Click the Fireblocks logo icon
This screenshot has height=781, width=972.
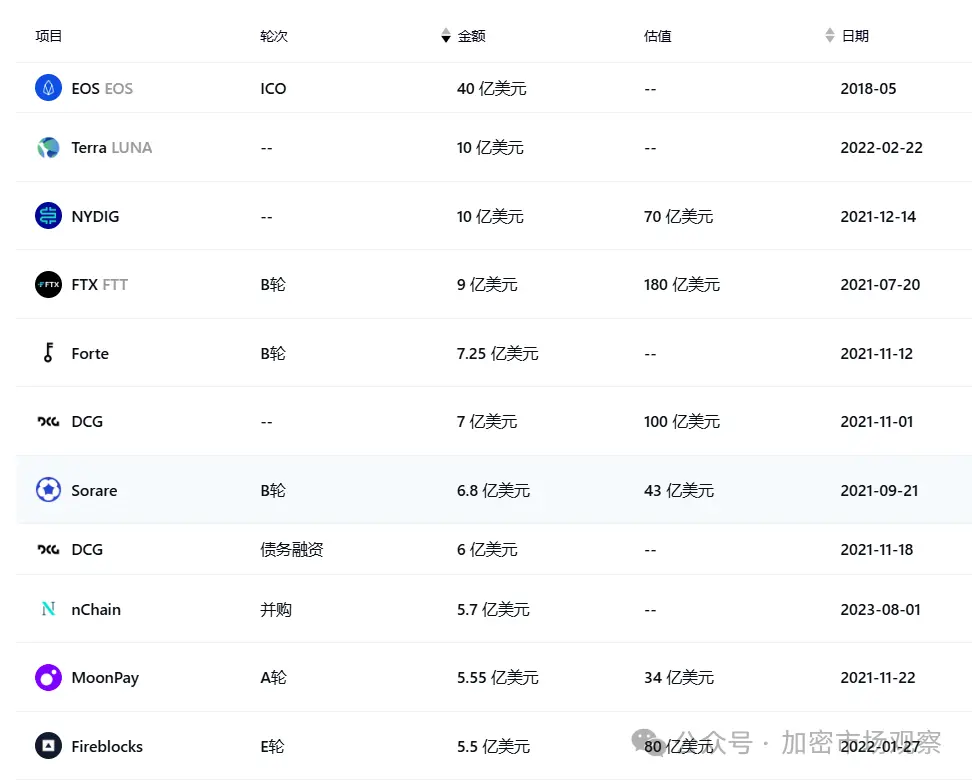(48, 746)
